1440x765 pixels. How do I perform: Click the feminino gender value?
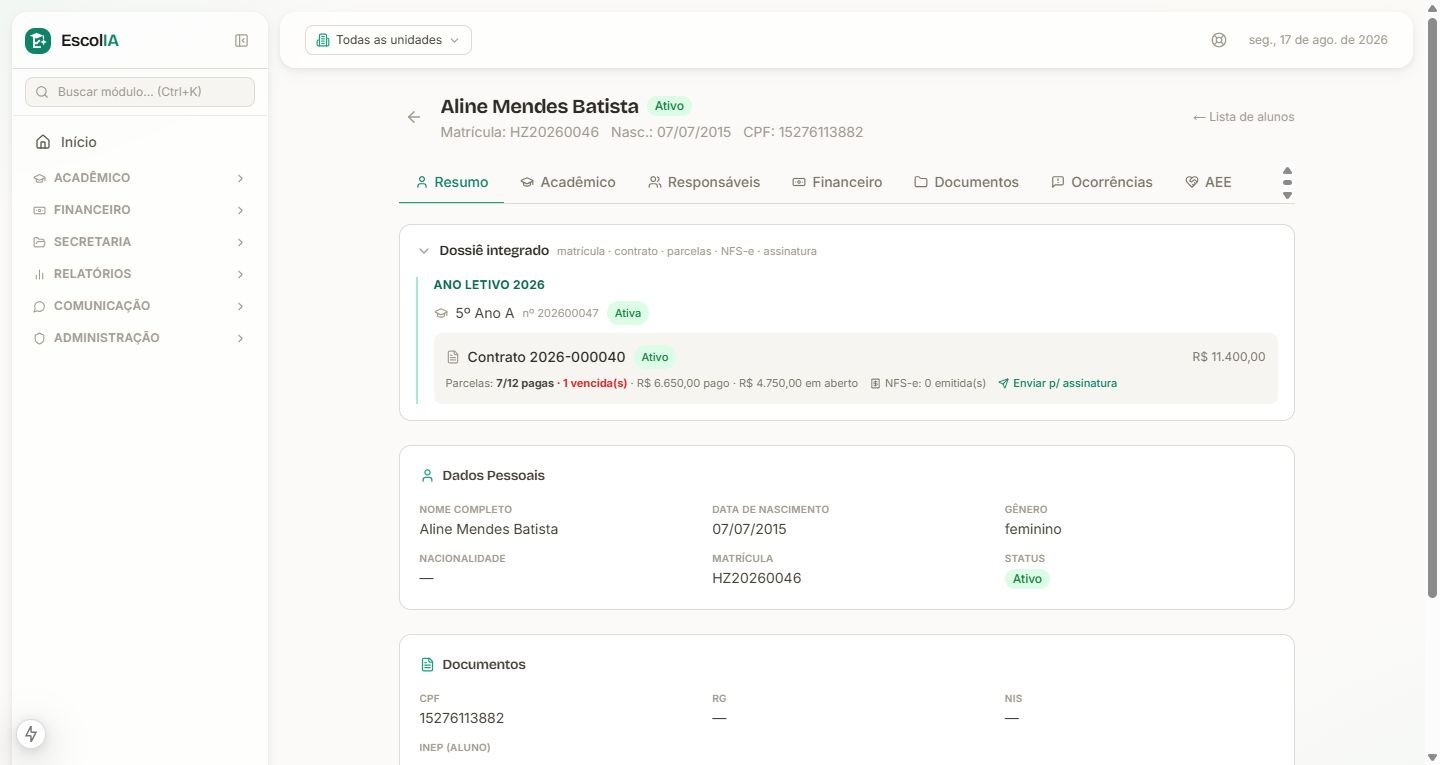tap(1033, 529)
